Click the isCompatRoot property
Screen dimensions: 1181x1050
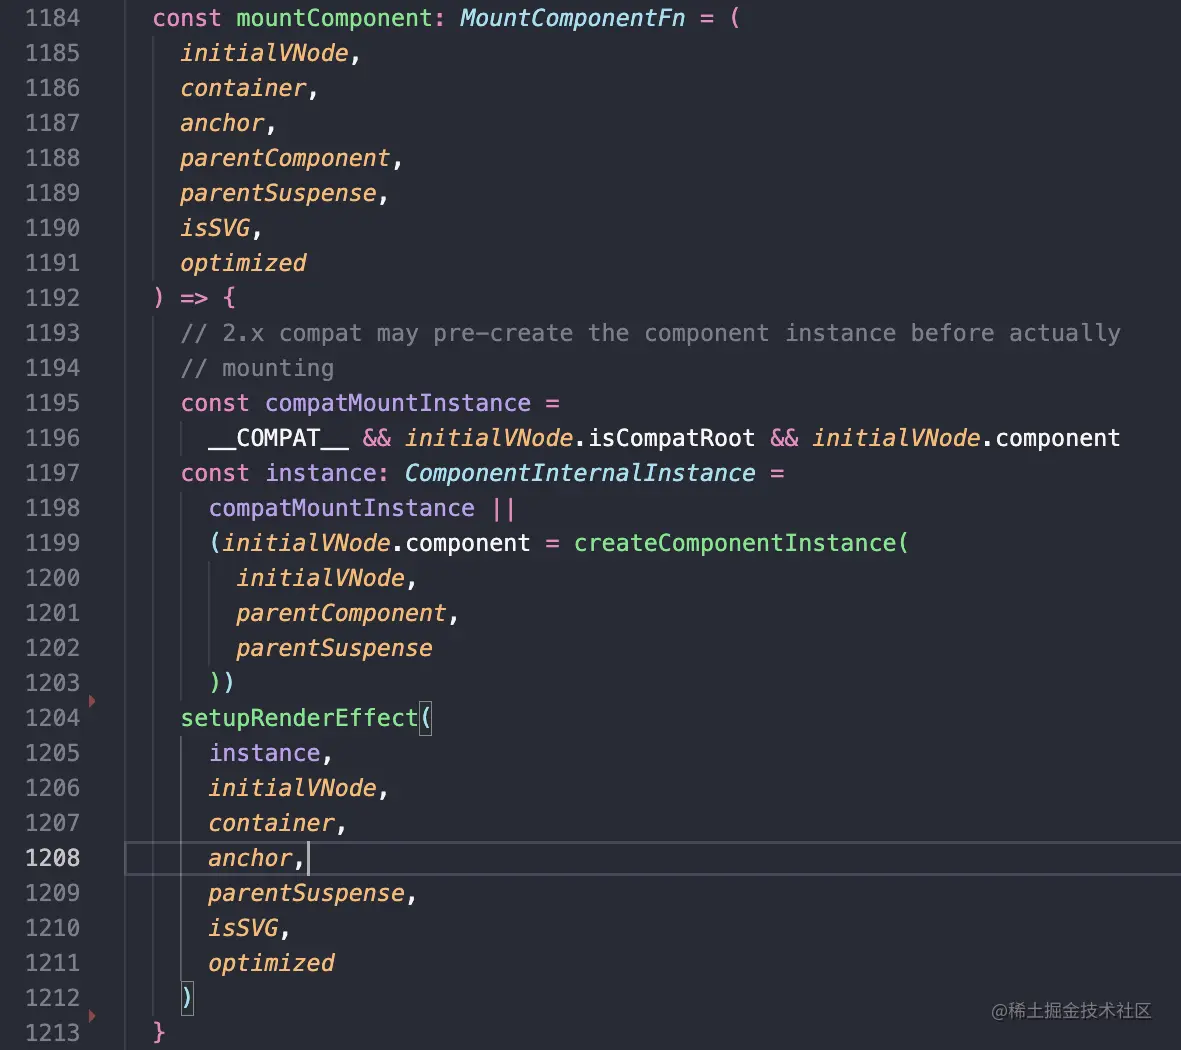671,438
